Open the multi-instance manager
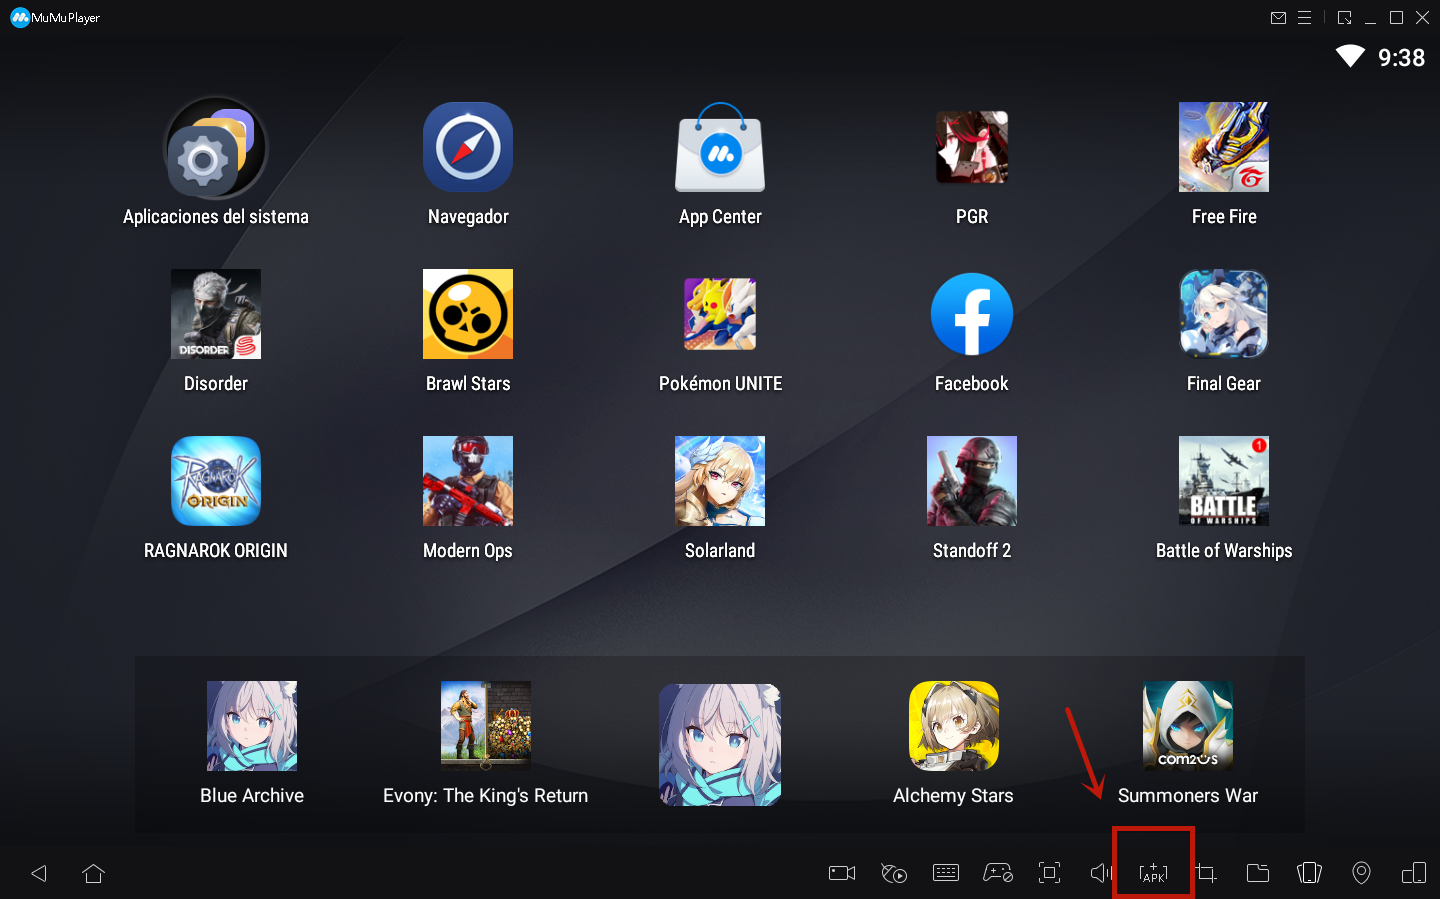The width and height of the screenshot is (1440, 899). [1414, 873]
